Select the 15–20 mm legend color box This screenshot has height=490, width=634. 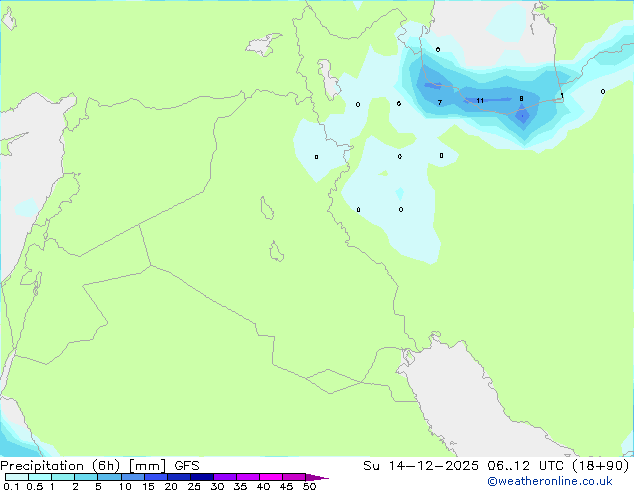point(156,477)
